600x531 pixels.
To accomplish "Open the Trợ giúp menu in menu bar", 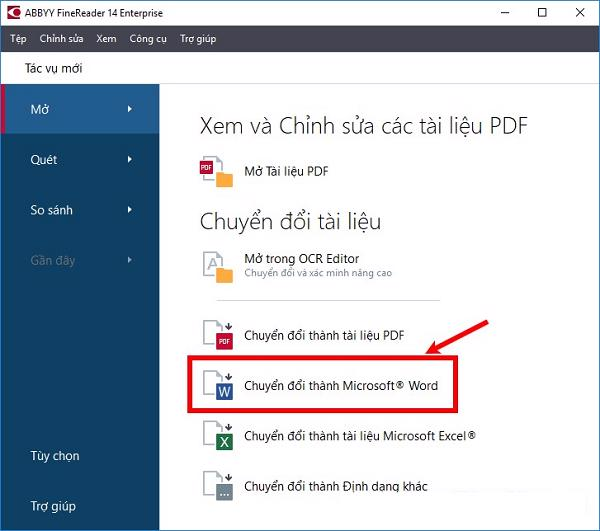I will [x=197, y=39].
